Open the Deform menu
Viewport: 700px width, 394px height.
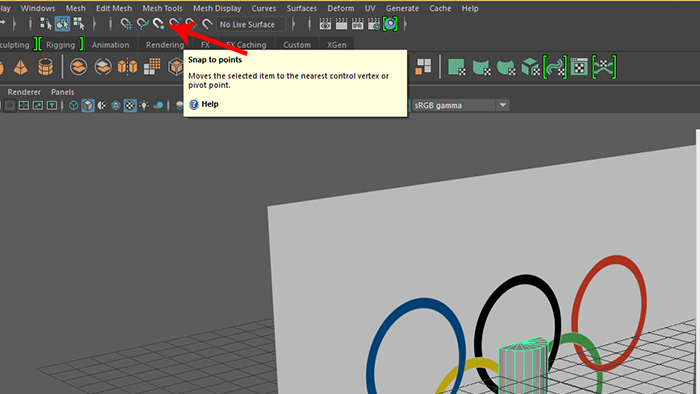coord(341,8)
